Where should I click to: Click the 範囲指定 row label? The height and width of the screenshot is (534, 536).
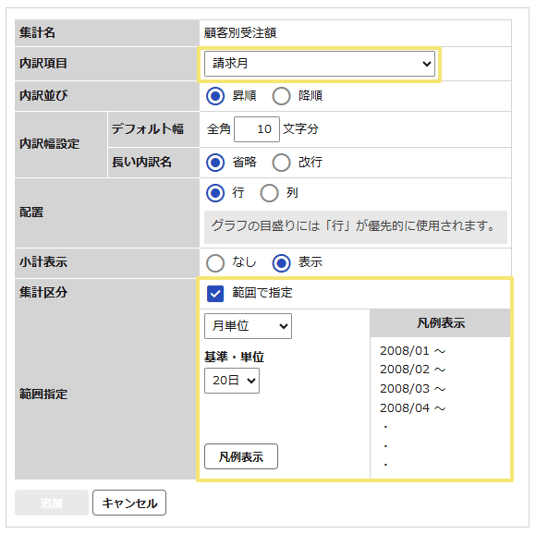coord(43,394)
